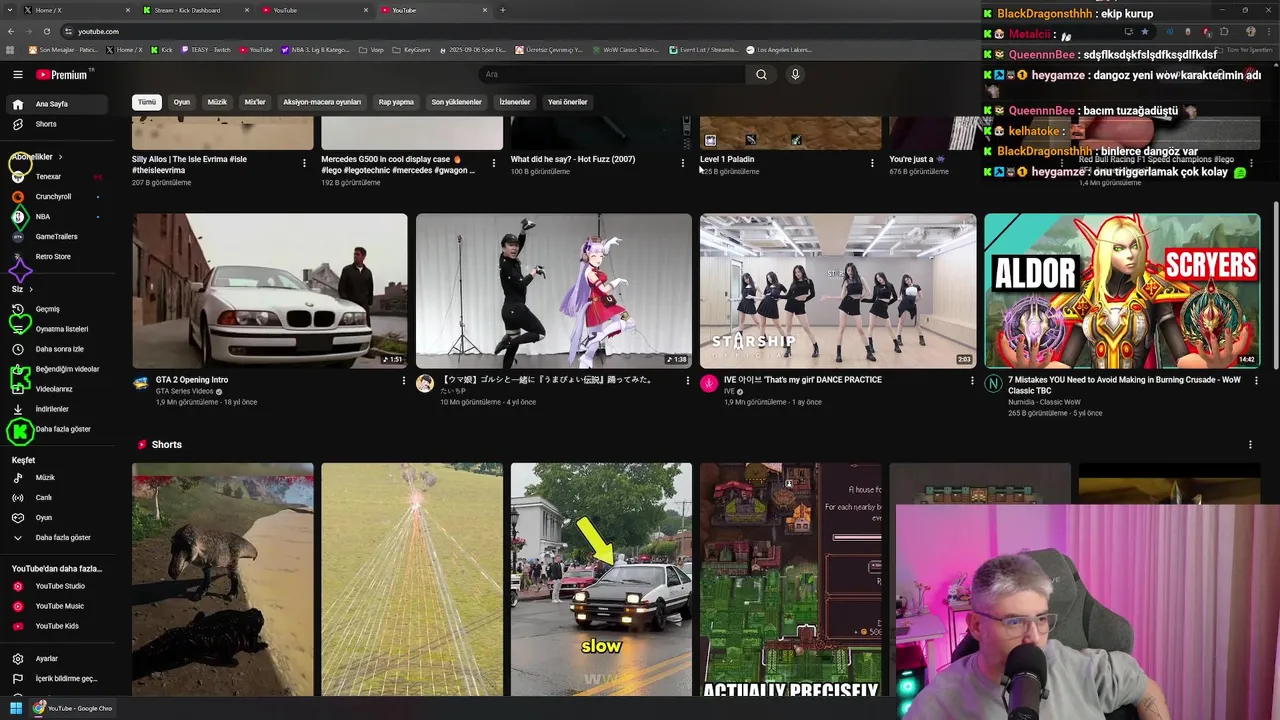The width and height of the screenshot is (1280, 720).
Task: Start voice search with microphone icon
Action: click(795, 75)
